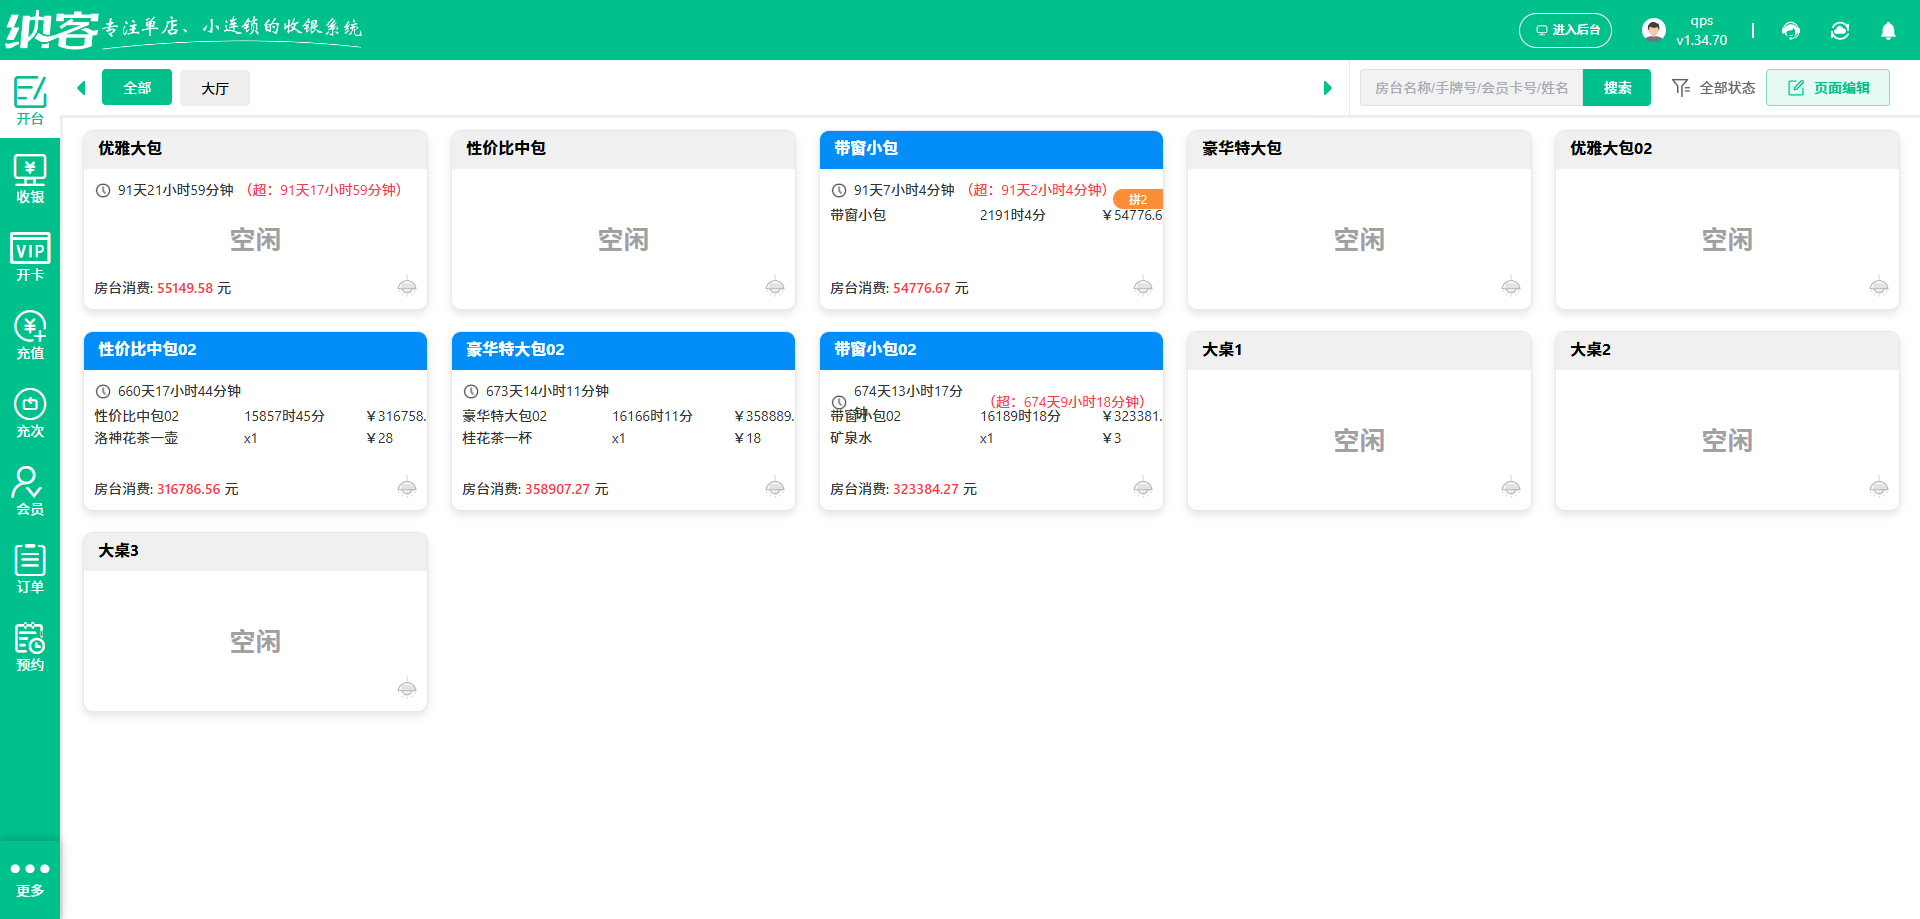Open the 优雅大包 room card header
This screenshot has height=919, width=1920.
click(x=255, y=149)
